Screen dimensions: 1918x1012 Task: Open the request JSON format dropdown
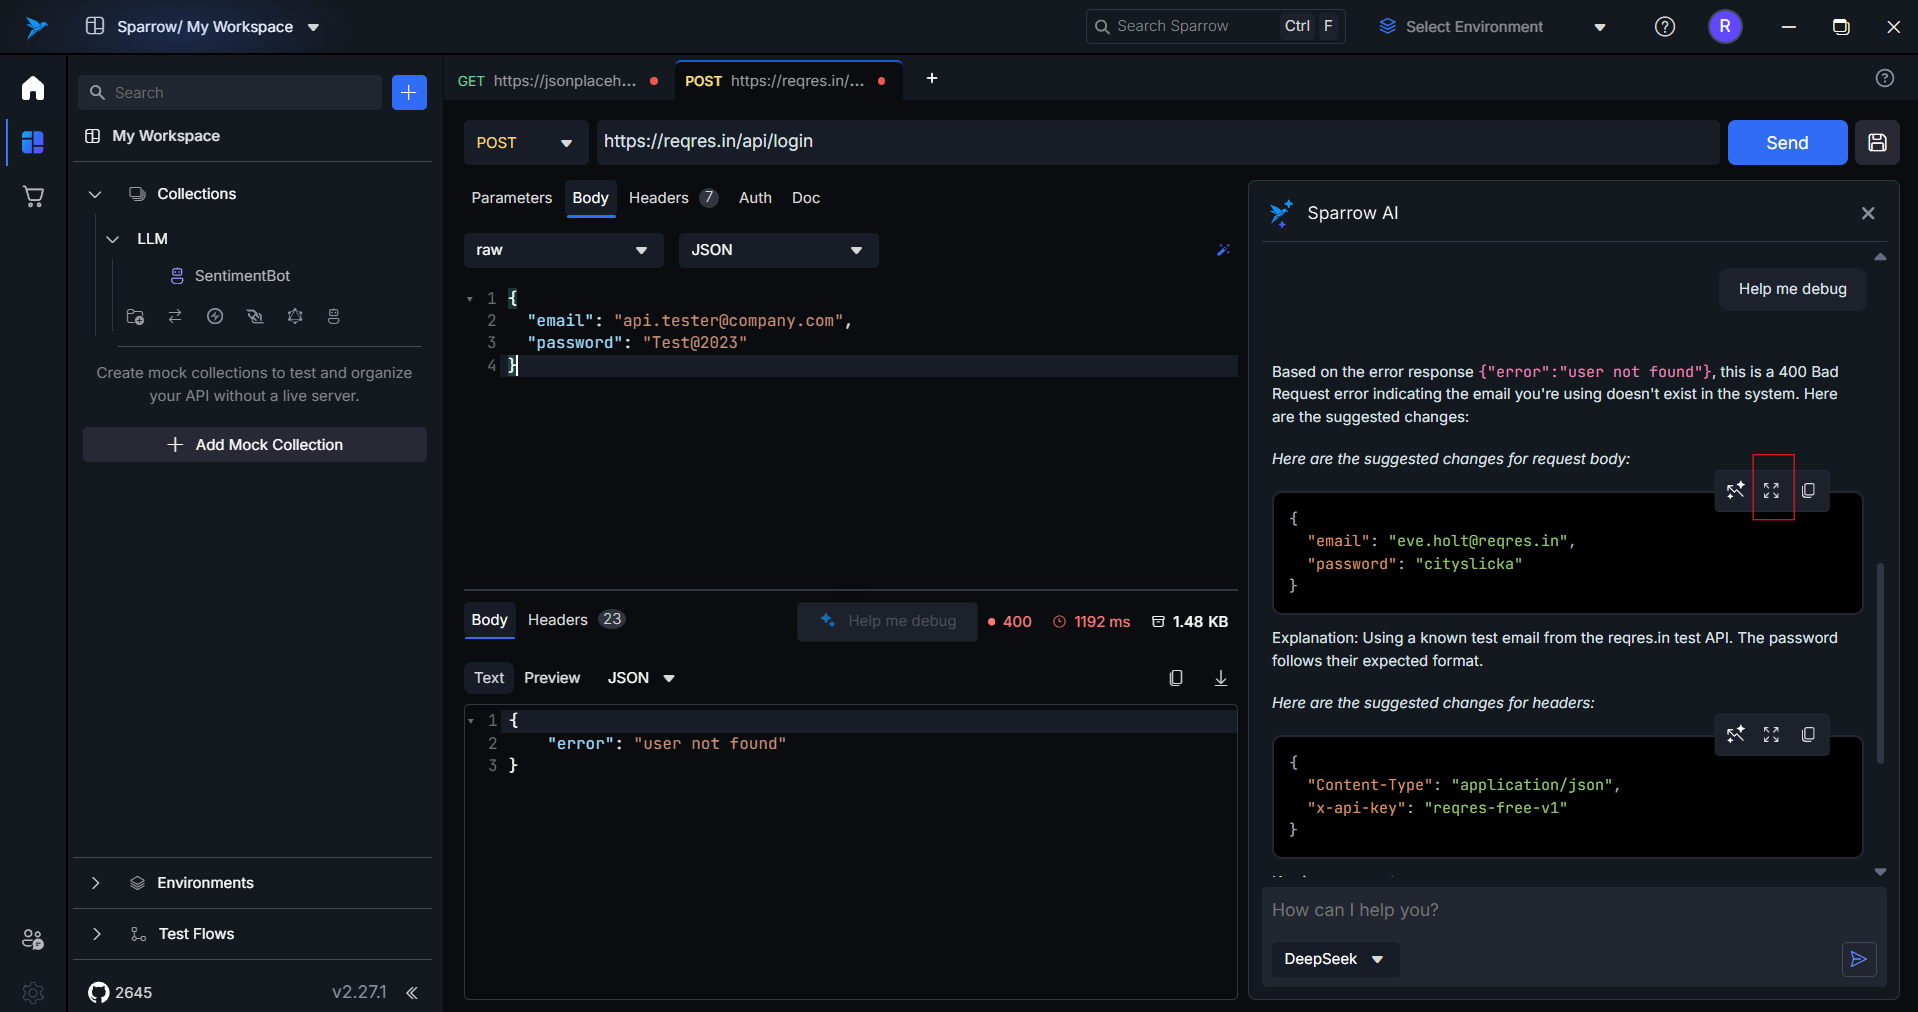(778, 250)
